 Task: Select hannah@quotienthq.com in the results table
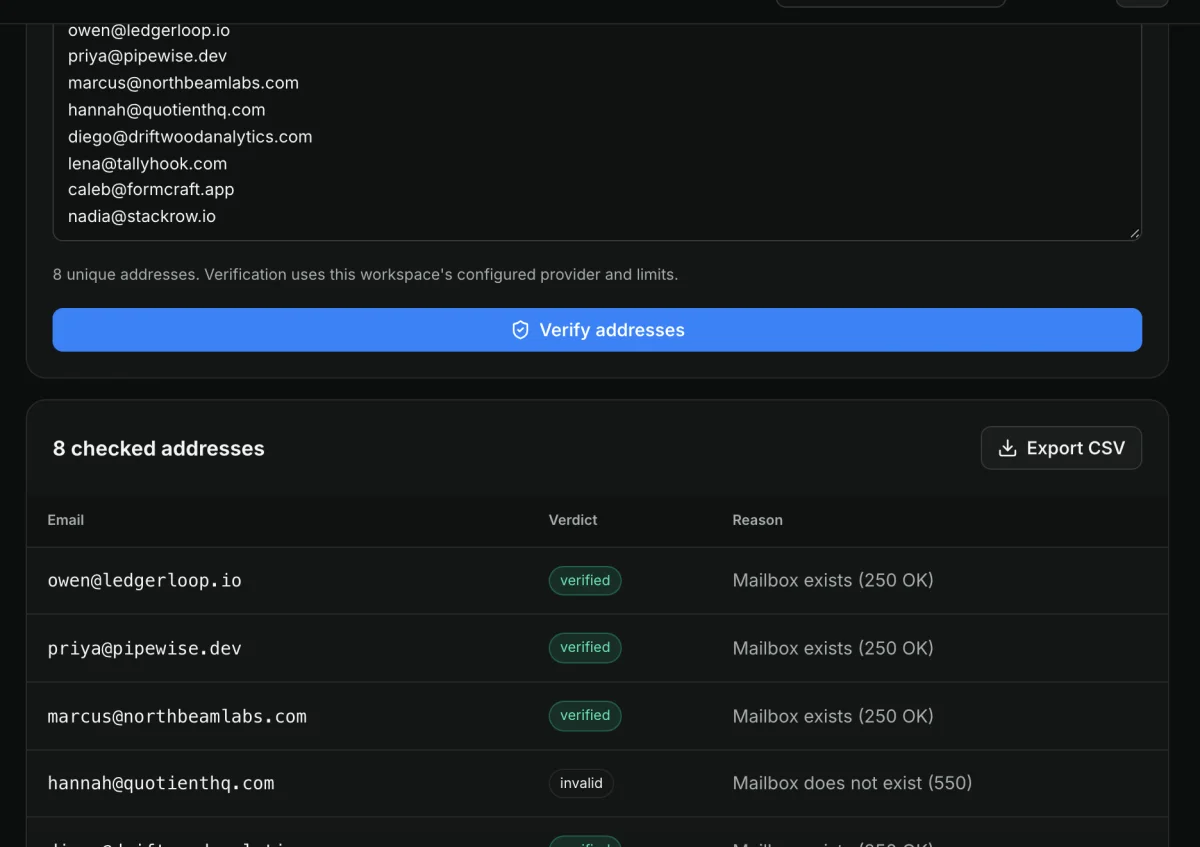(161, 783)
